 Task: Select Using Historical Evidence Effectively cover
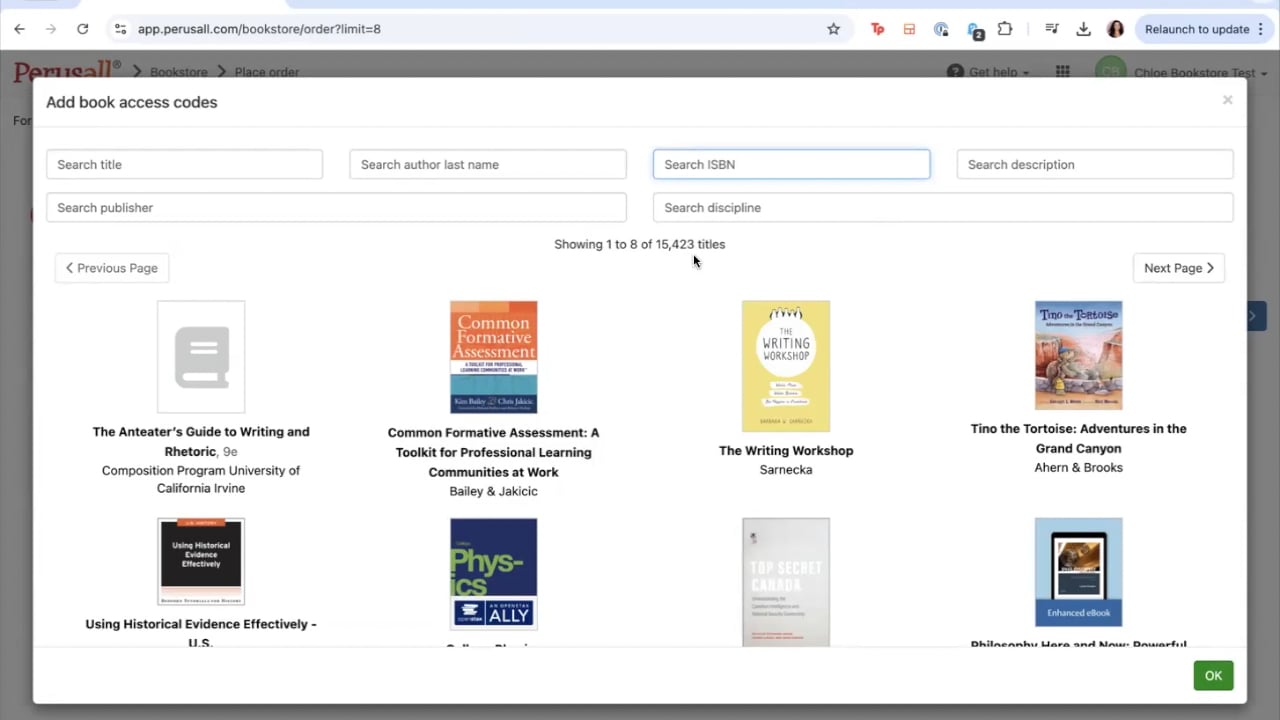point(201,561)
